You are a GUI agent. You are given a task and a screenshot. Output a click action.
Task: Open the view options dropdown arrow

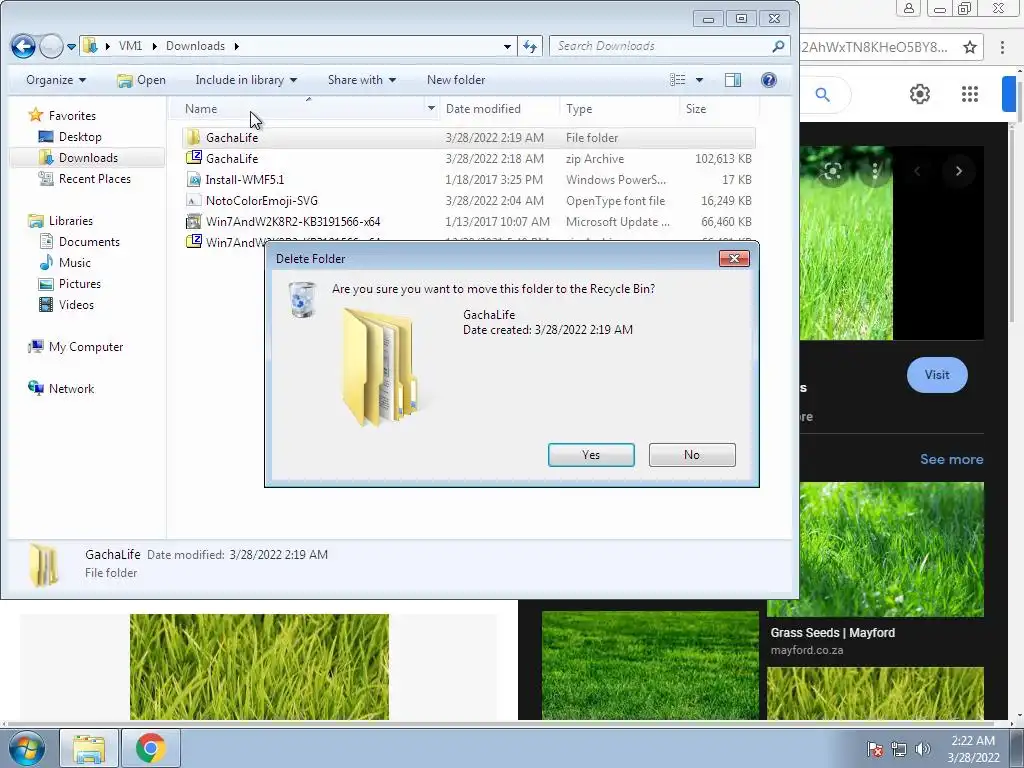click(699, 80)
